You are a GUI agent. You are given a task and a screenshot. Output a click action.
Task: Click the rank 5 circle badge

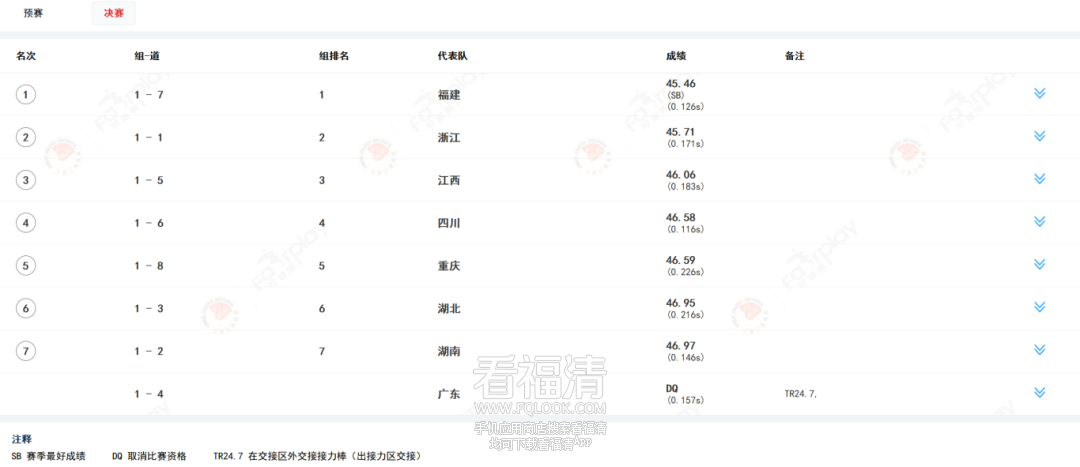click(x=26, y=266)
